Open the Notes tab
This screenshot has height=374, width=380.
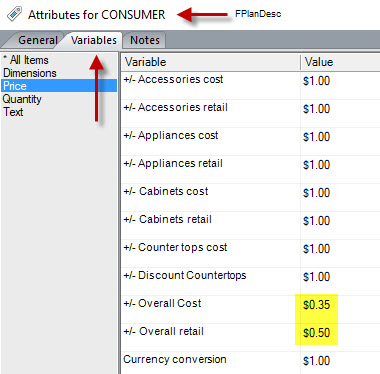145,40
